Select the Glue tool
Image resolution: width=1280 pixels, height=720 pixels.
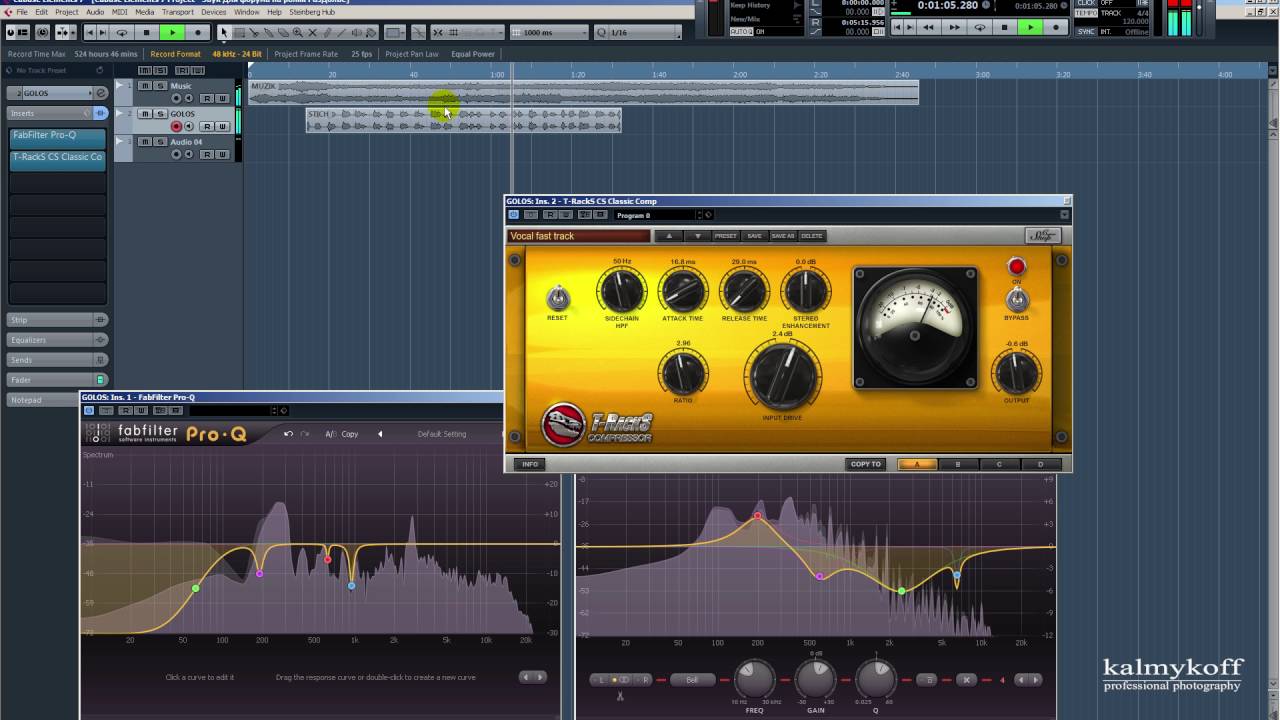[269, 33]
